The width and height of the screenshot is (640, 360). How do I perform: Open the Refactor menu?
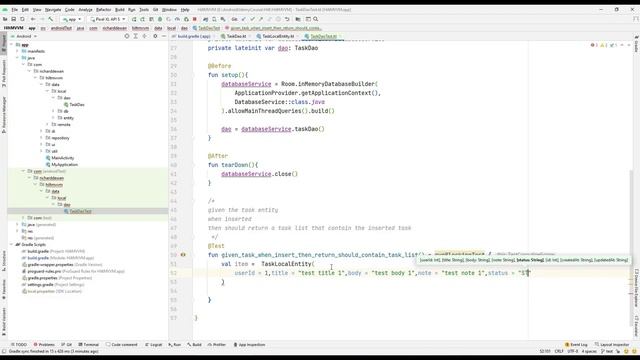103,9
